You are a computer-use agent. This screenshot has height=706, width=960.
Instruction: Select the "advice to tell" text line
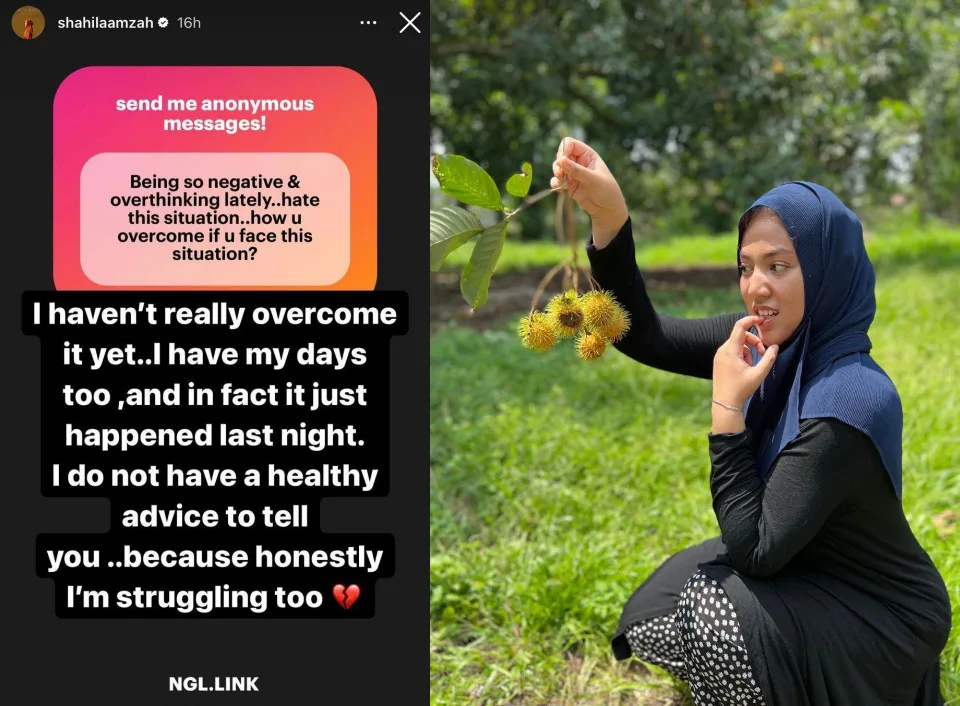(215, 516)
